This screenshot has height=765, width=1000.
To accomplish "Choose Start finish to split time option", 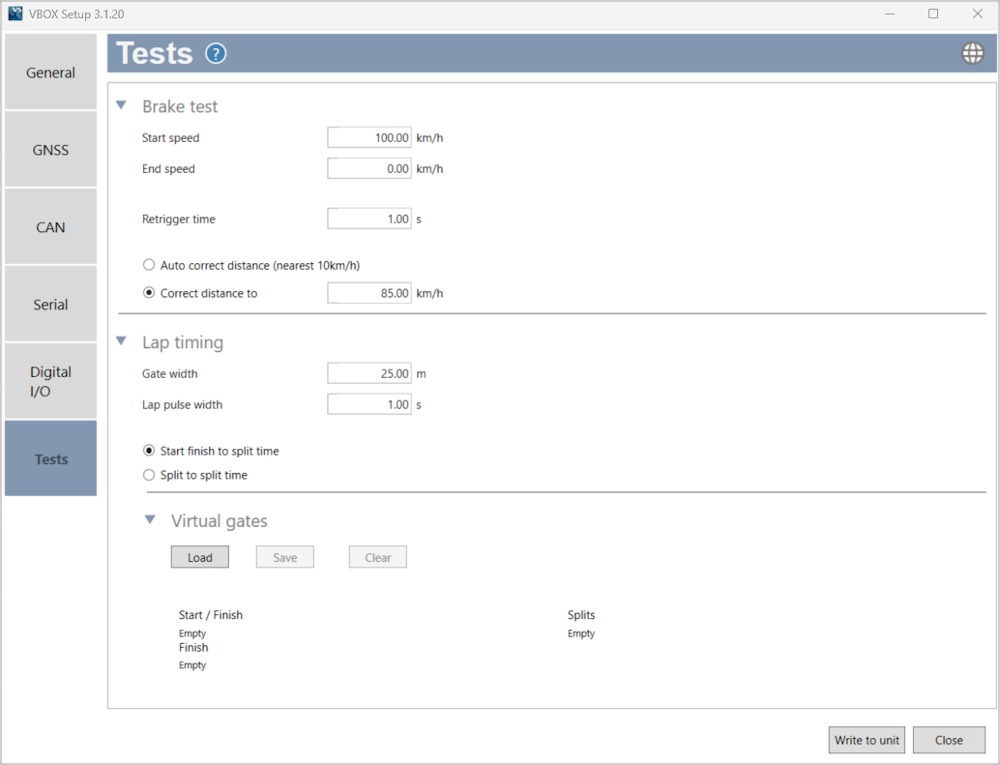I will click(149, 451).
